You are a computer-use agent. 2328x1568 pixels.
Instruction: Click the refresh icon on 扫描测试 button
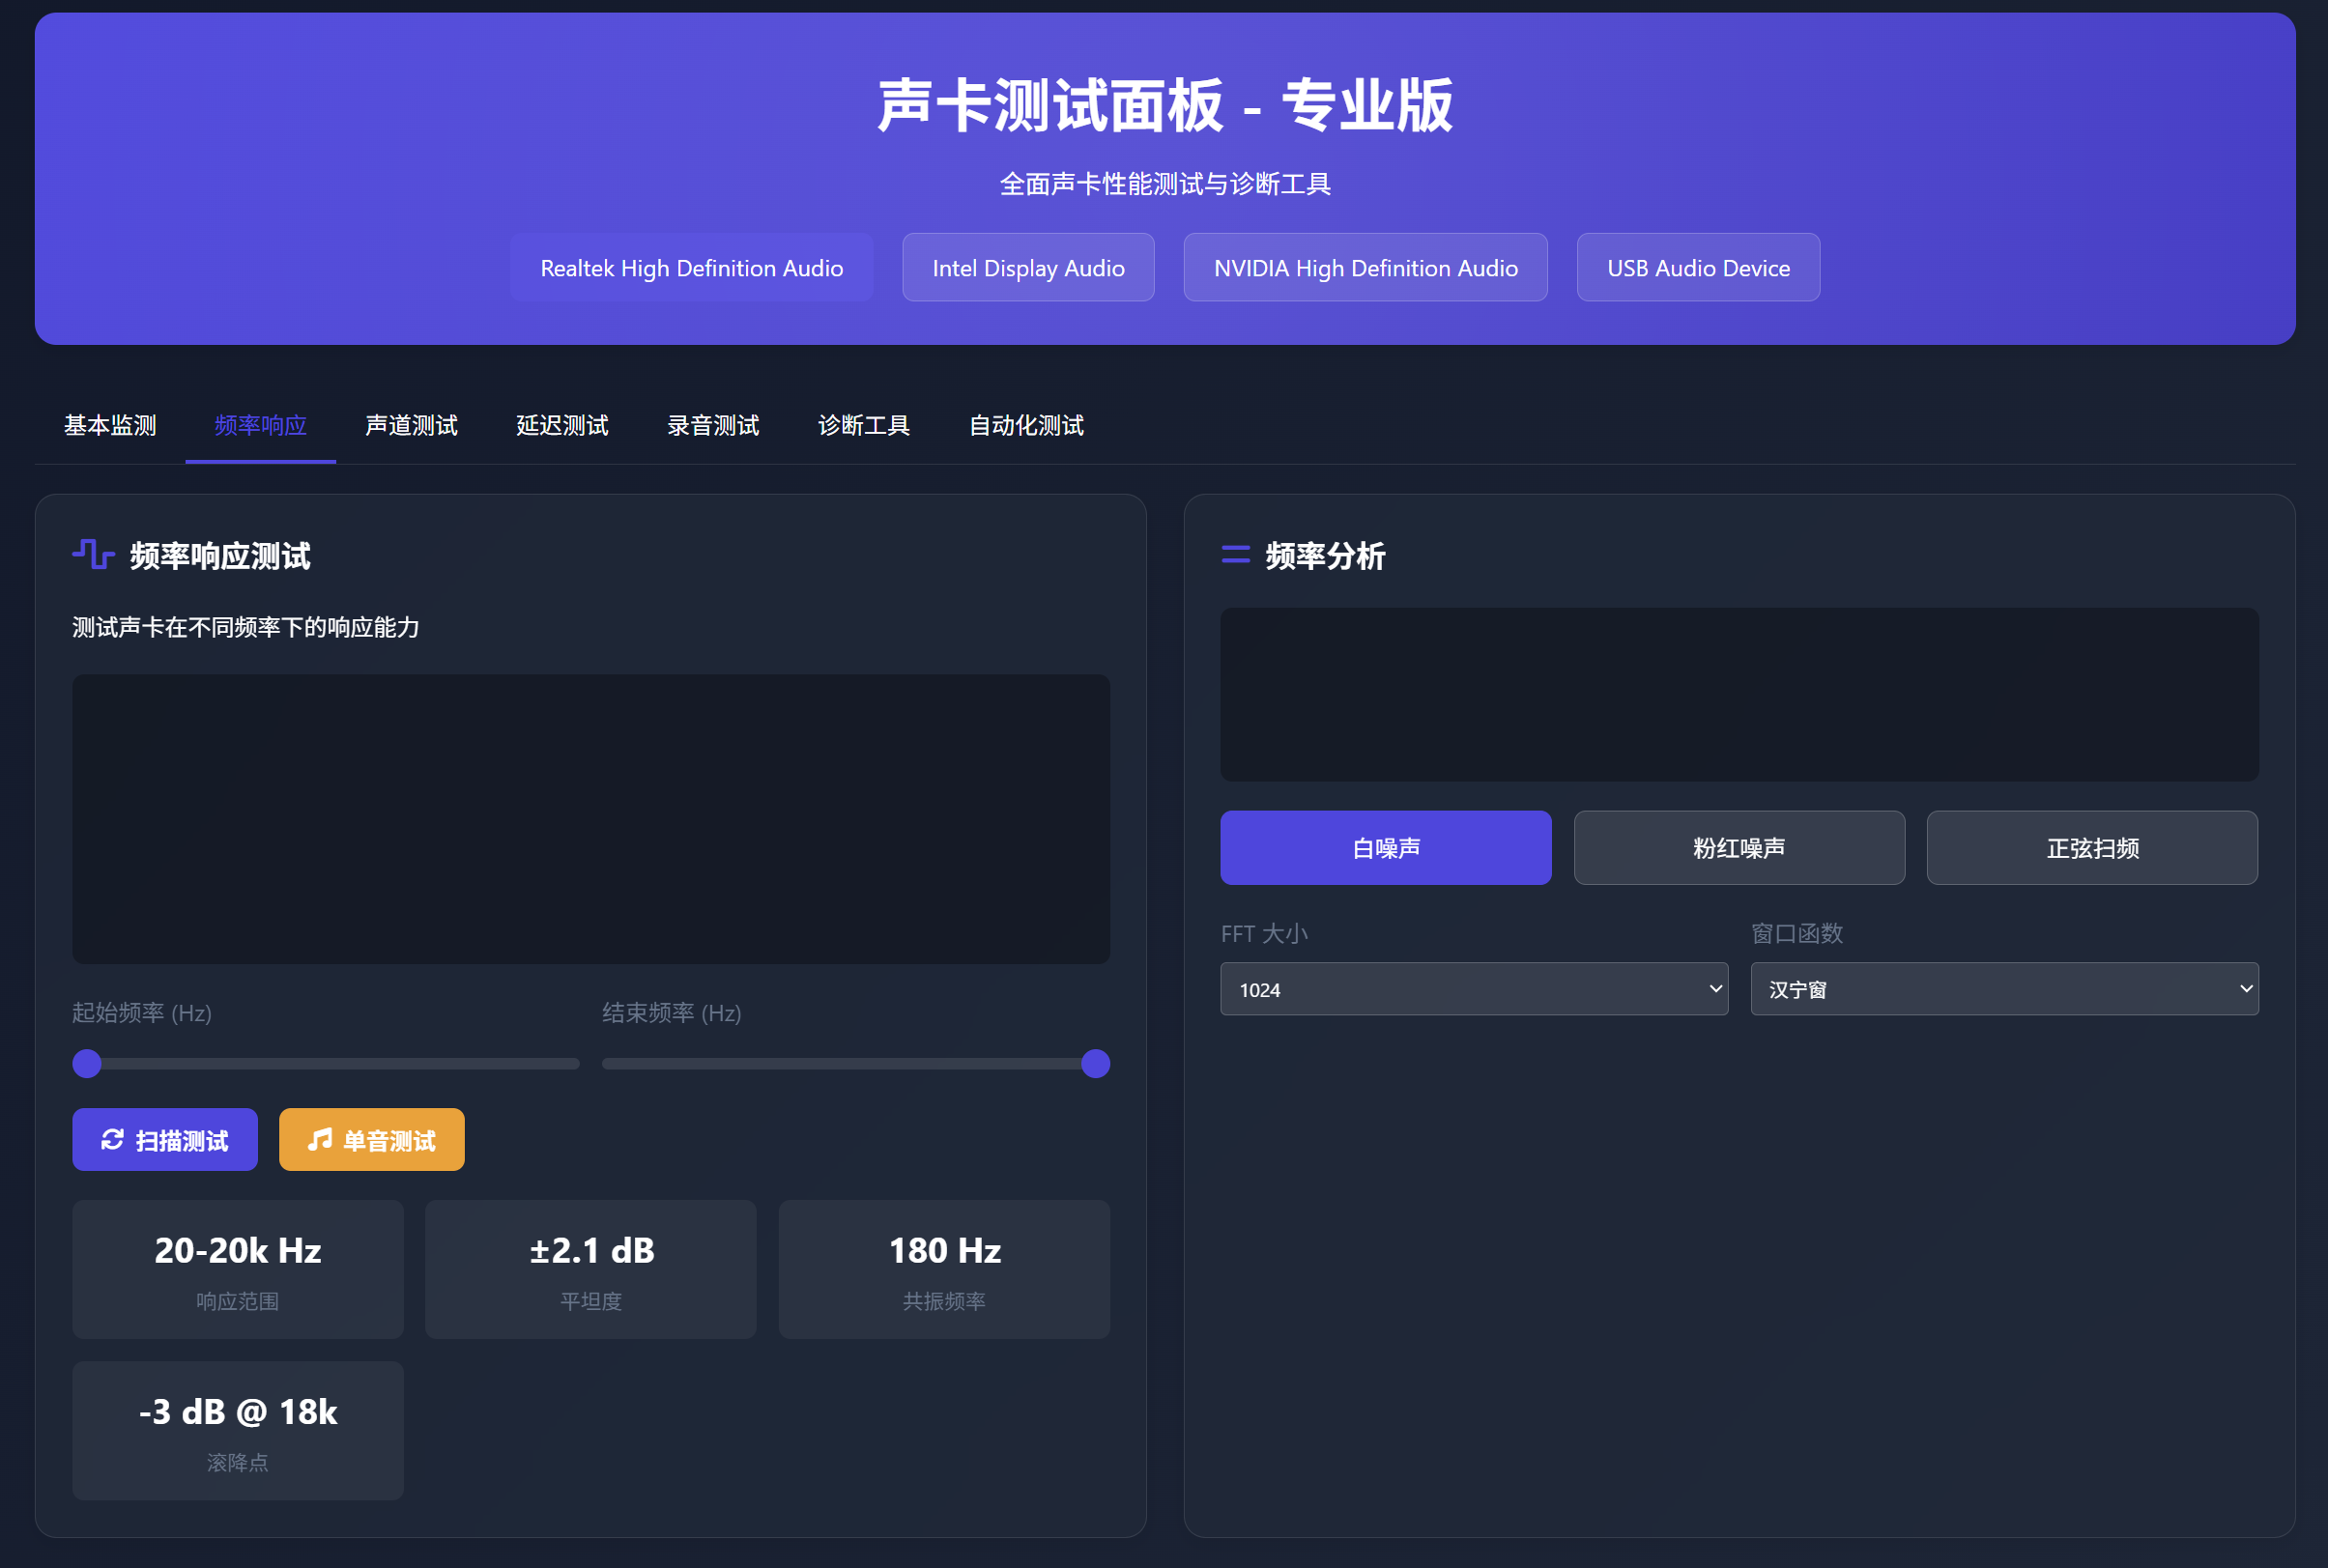(x=112, y=1140)
